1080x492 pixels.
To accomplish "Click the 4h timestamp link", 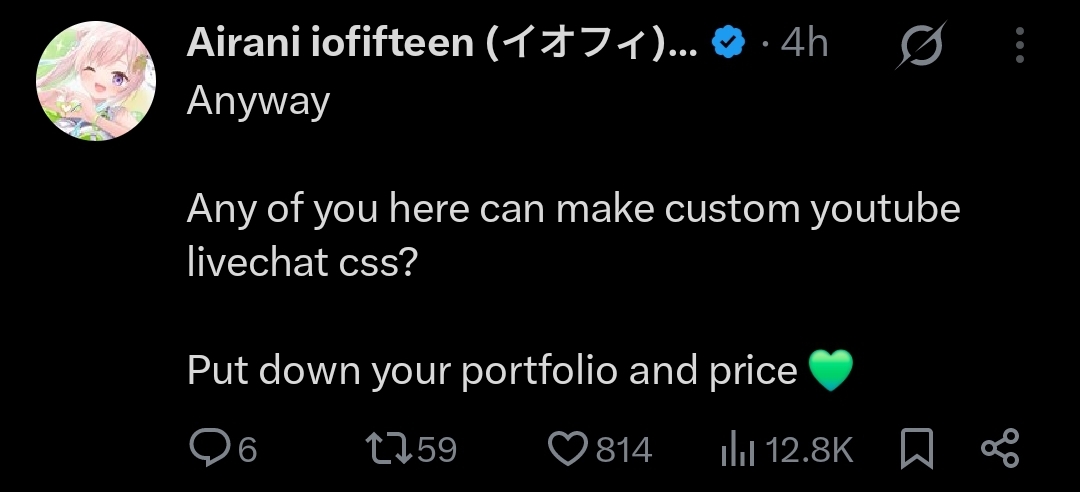I will pos(805,44).
